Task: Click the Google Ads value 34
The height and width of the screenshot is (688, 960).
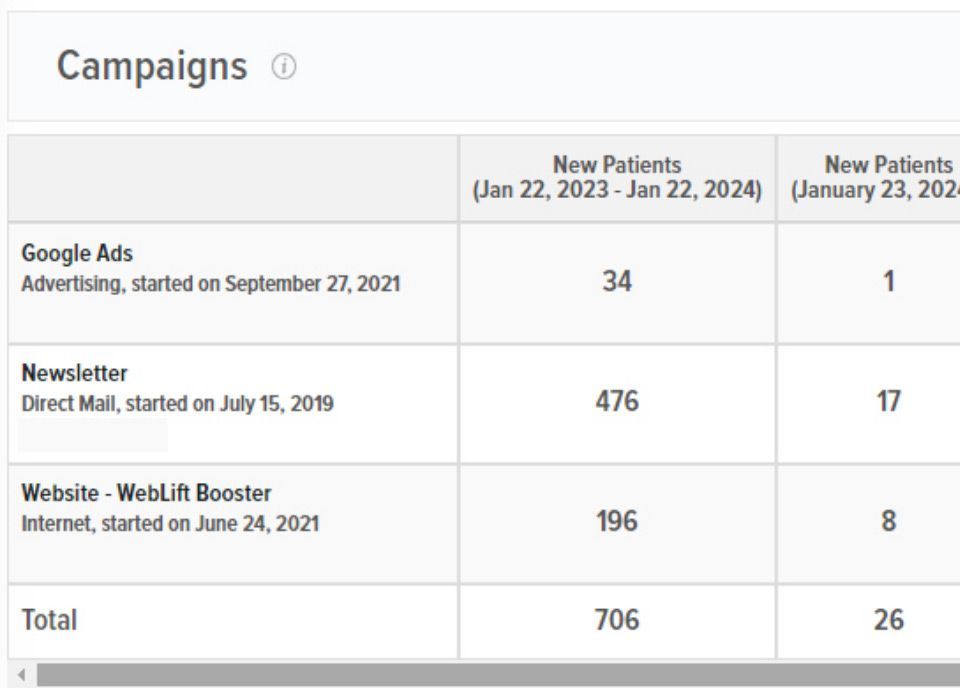Action: click(616, 281)
